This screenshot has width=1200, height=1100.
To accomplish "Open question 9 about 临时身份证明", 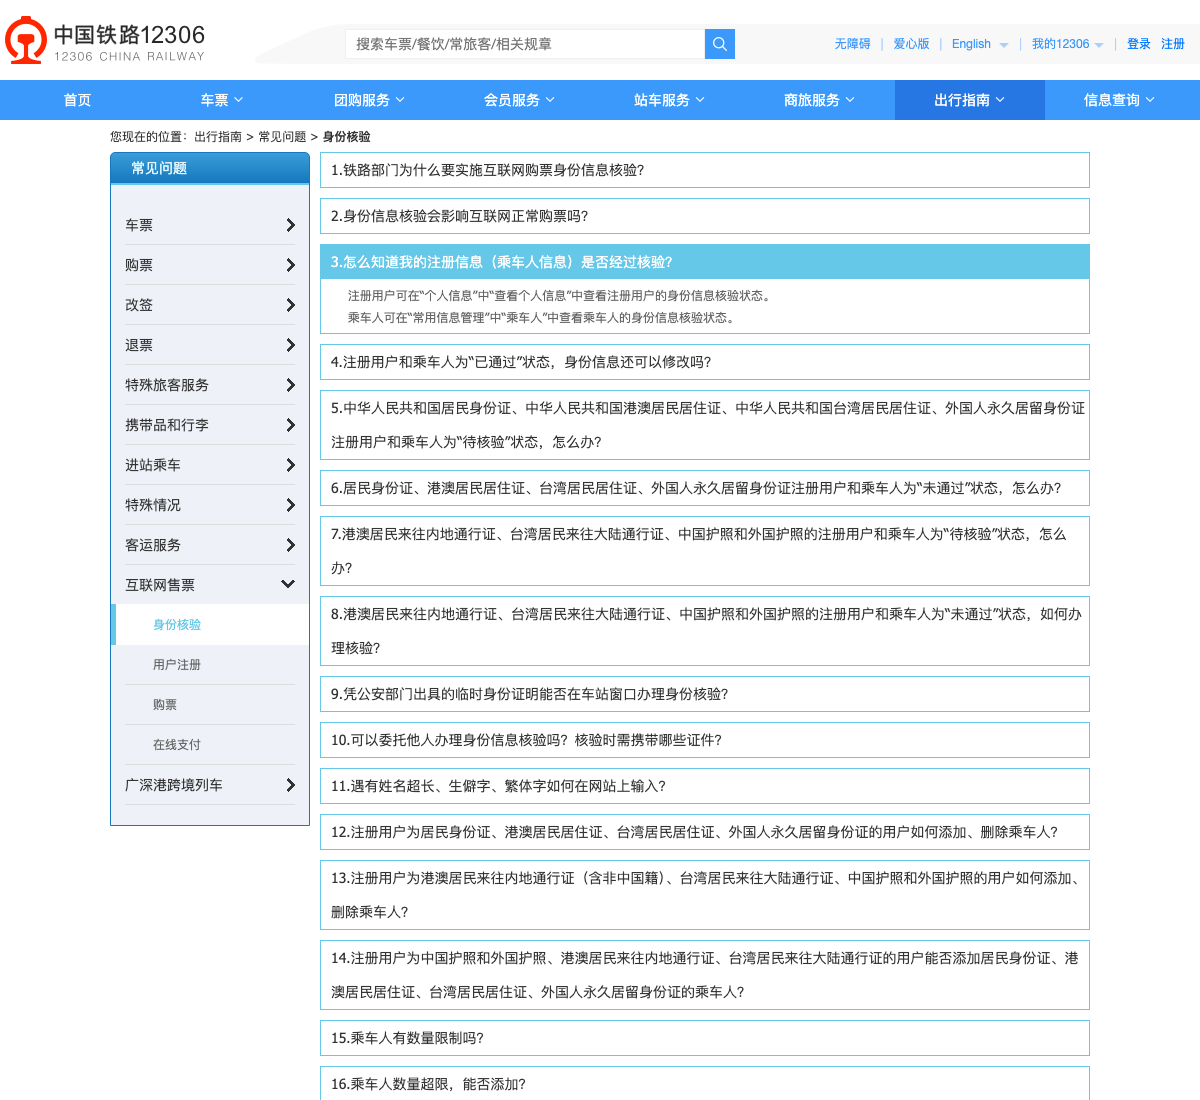I will pos(704,694).
